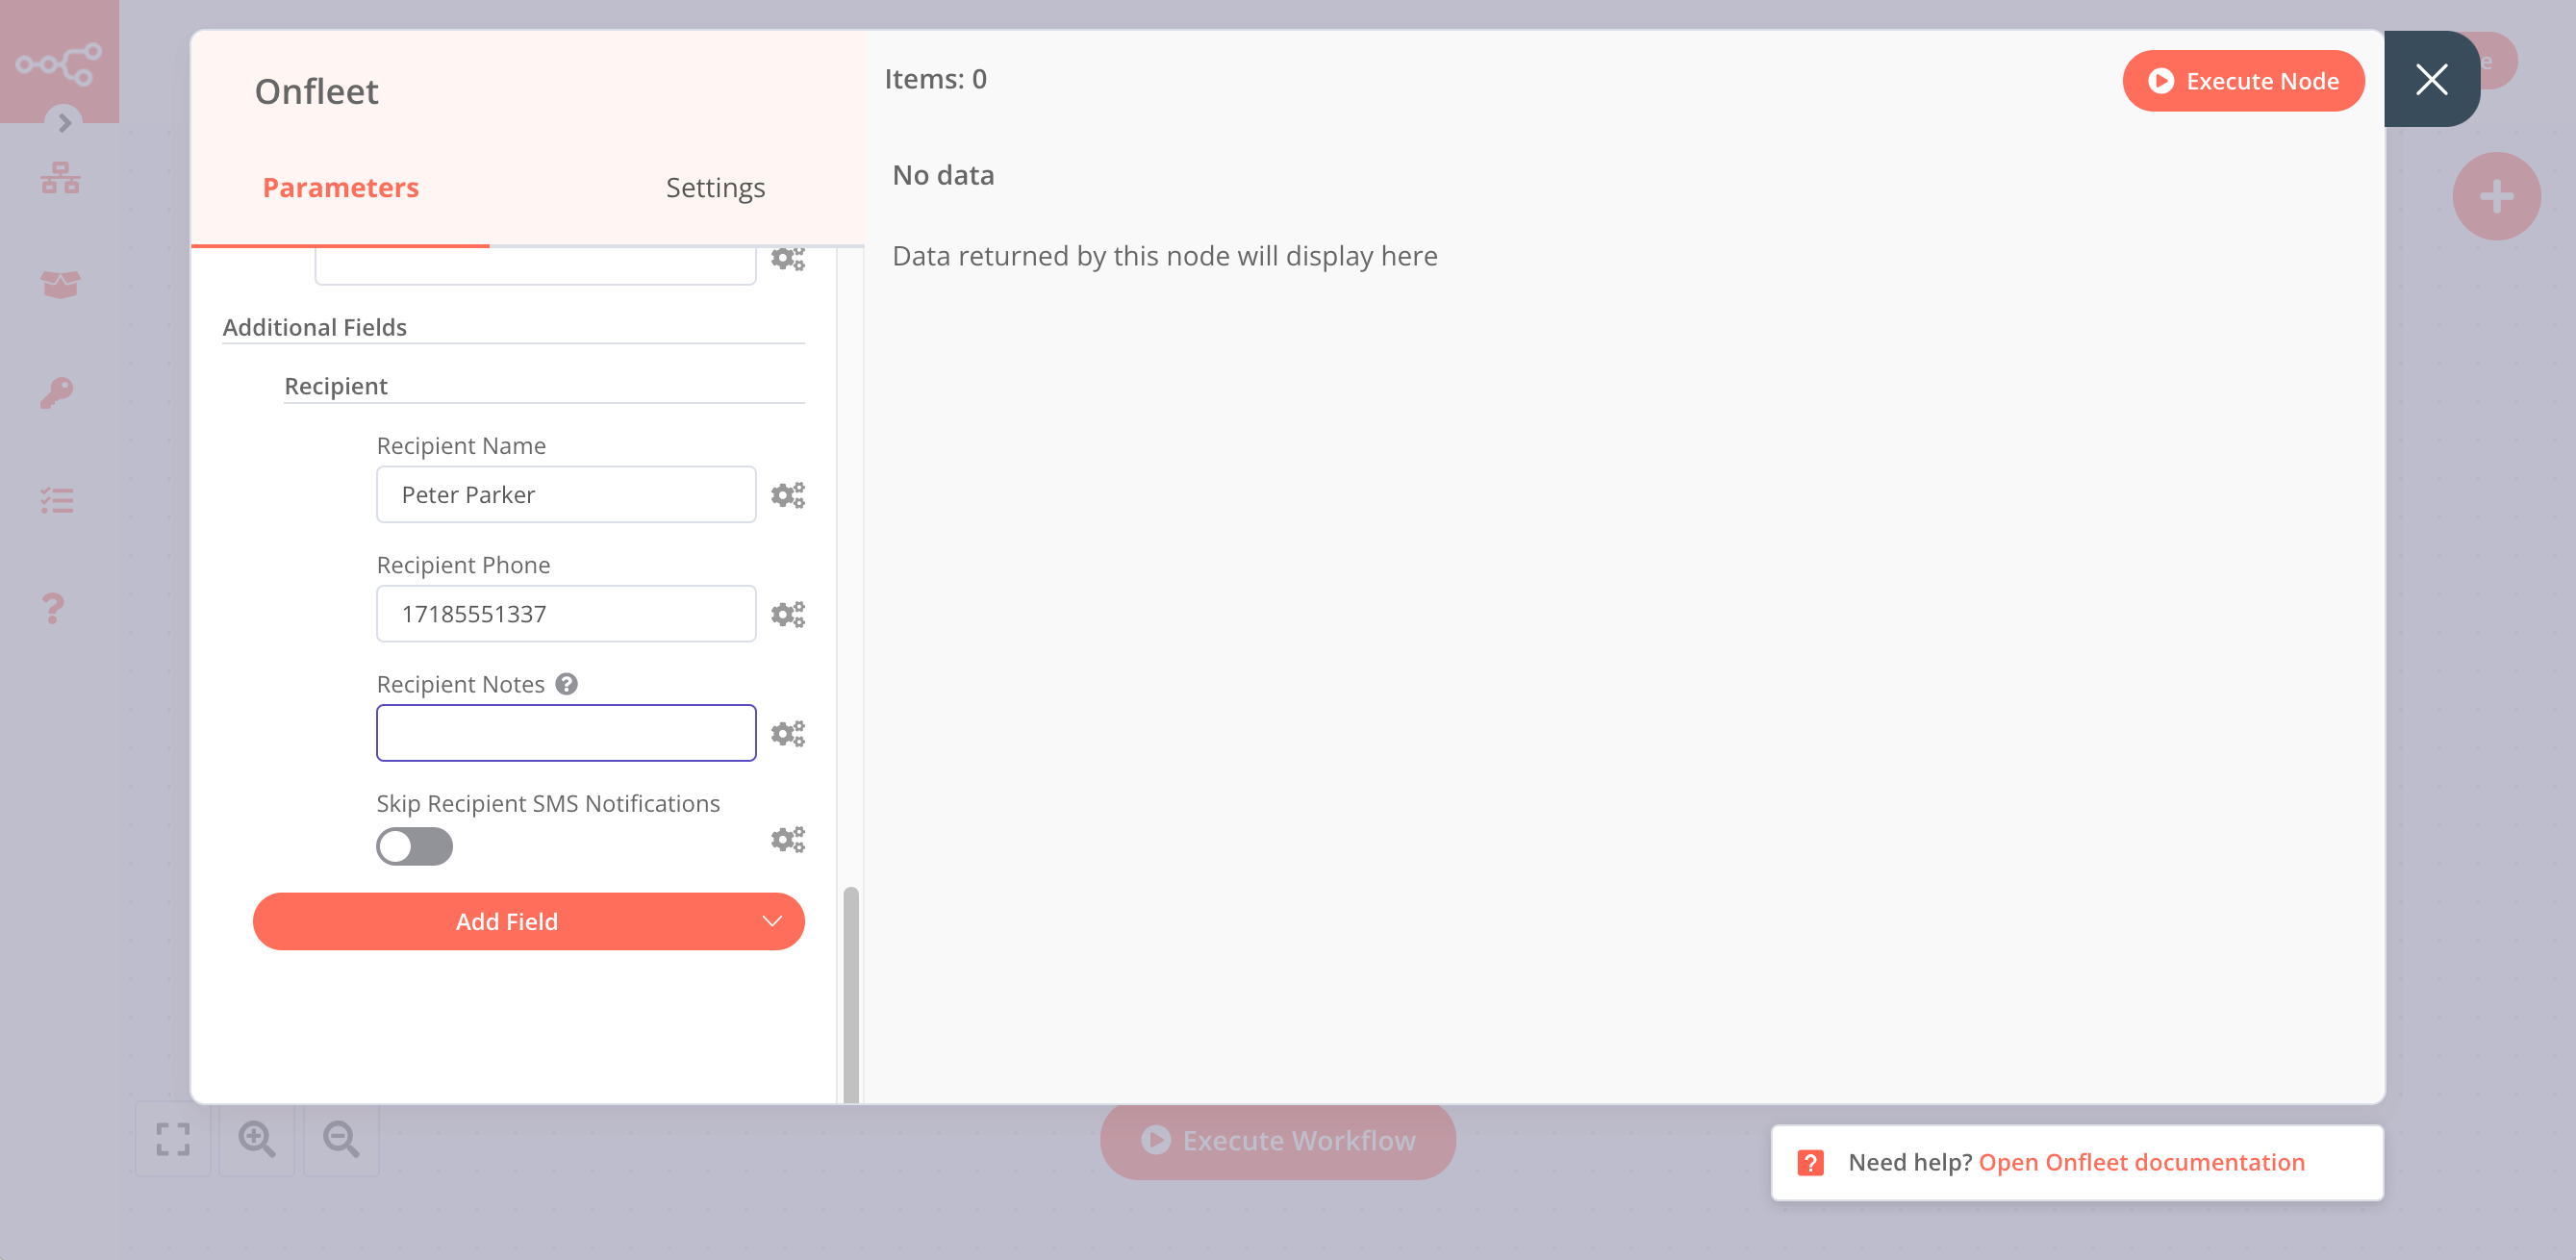This screenshot has width=2576, height=1260.
Task: Focus the Recipient Notes input field
Action: (x=566, y=733)
